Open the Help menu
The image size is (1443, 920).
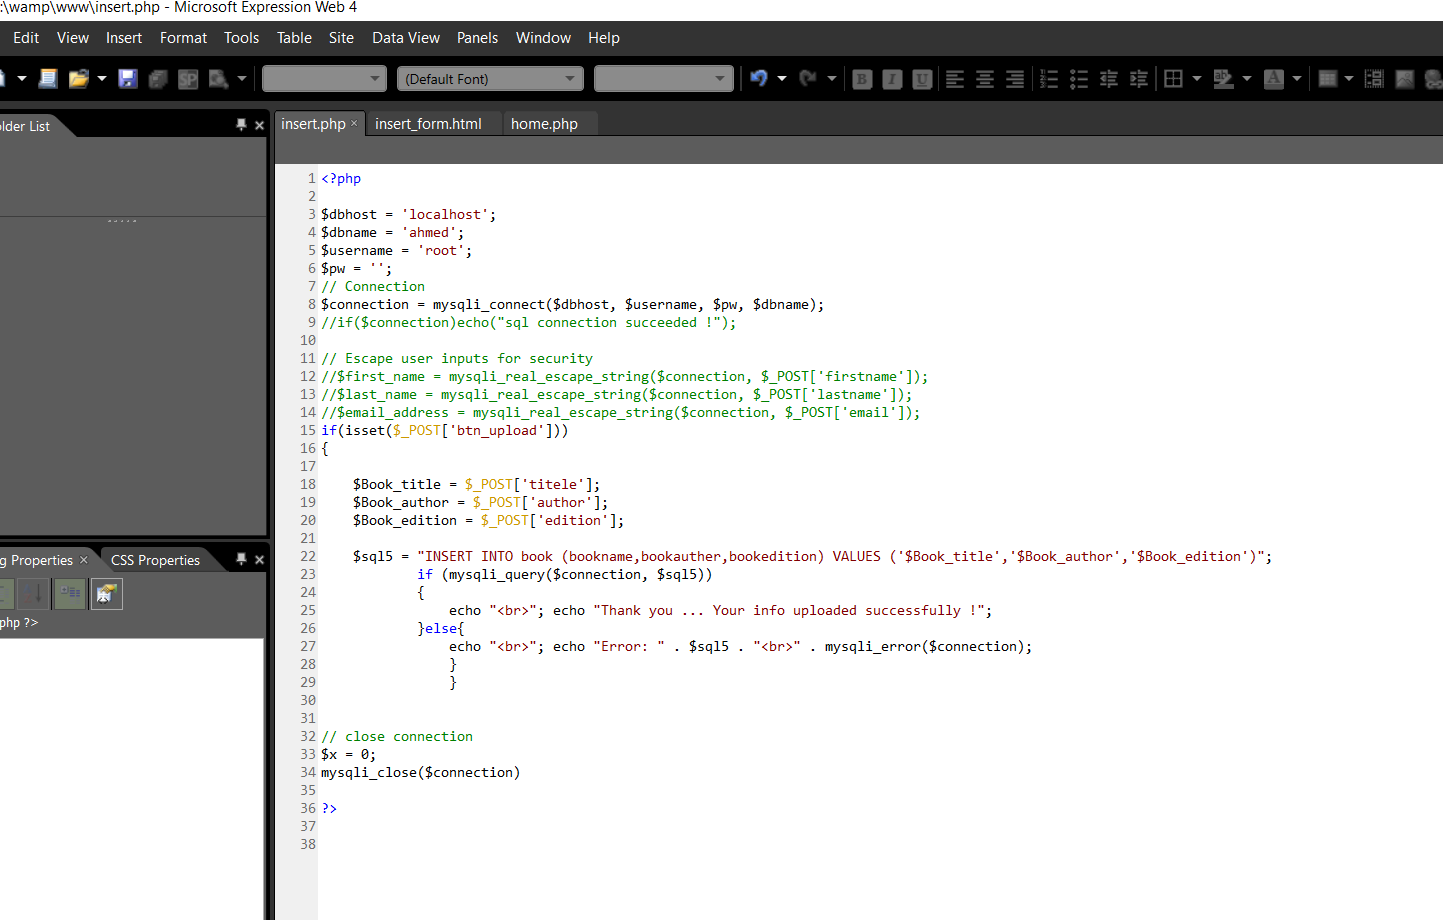pyautogui.click(x=604, y=38)
